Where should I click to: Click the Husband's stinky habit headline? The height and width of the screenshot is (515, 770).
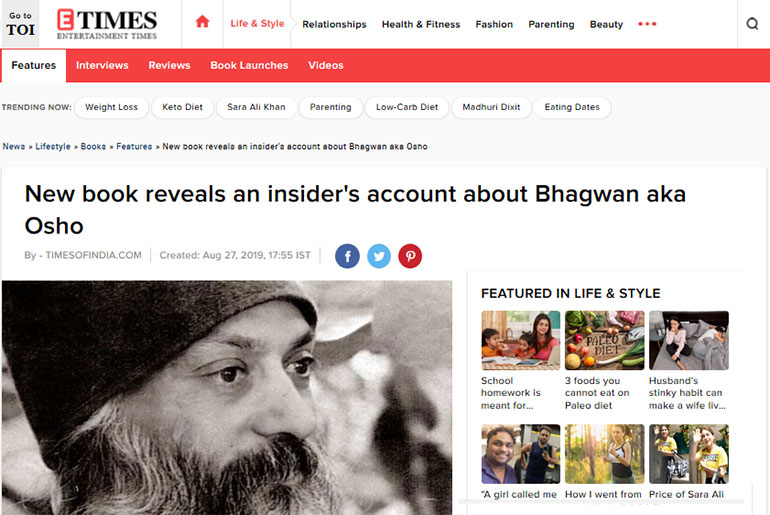point(687,393)
